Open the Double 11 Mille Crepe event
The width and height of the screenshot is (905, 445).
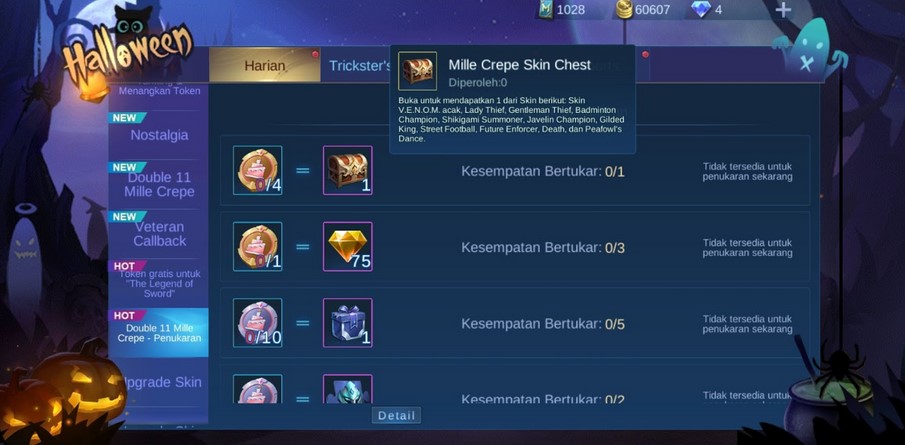coord(159,184)
